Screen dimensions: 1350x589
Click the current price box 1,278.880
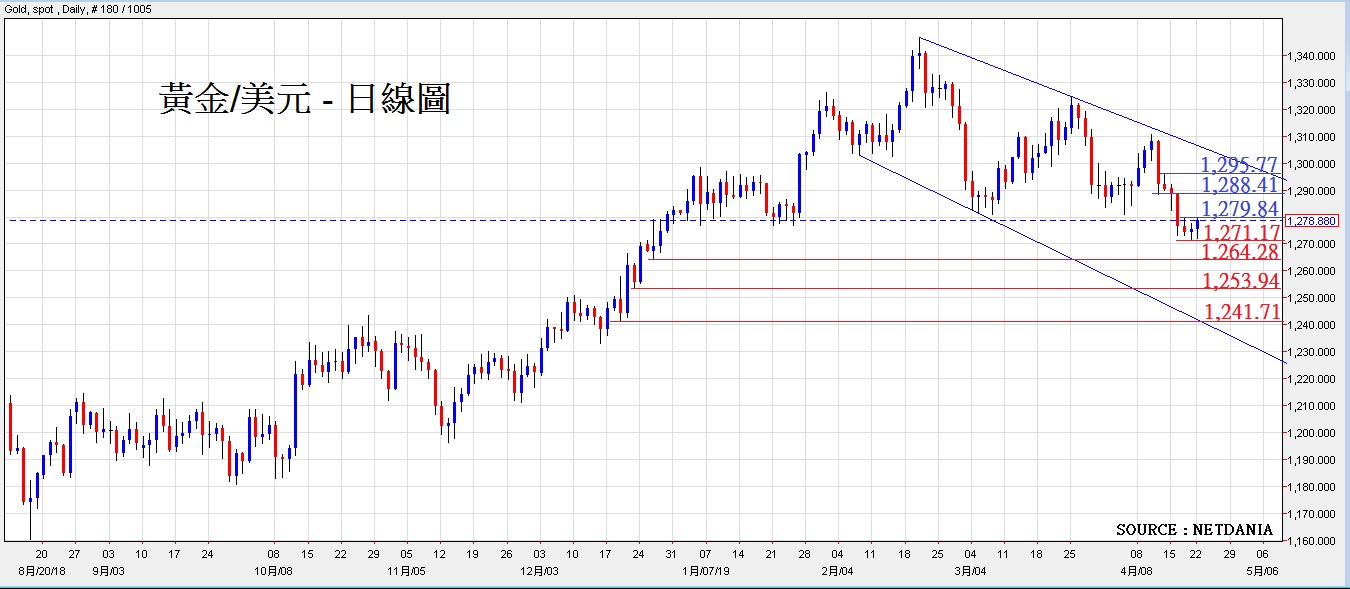pyautogui.click(x=1314, y=220)
